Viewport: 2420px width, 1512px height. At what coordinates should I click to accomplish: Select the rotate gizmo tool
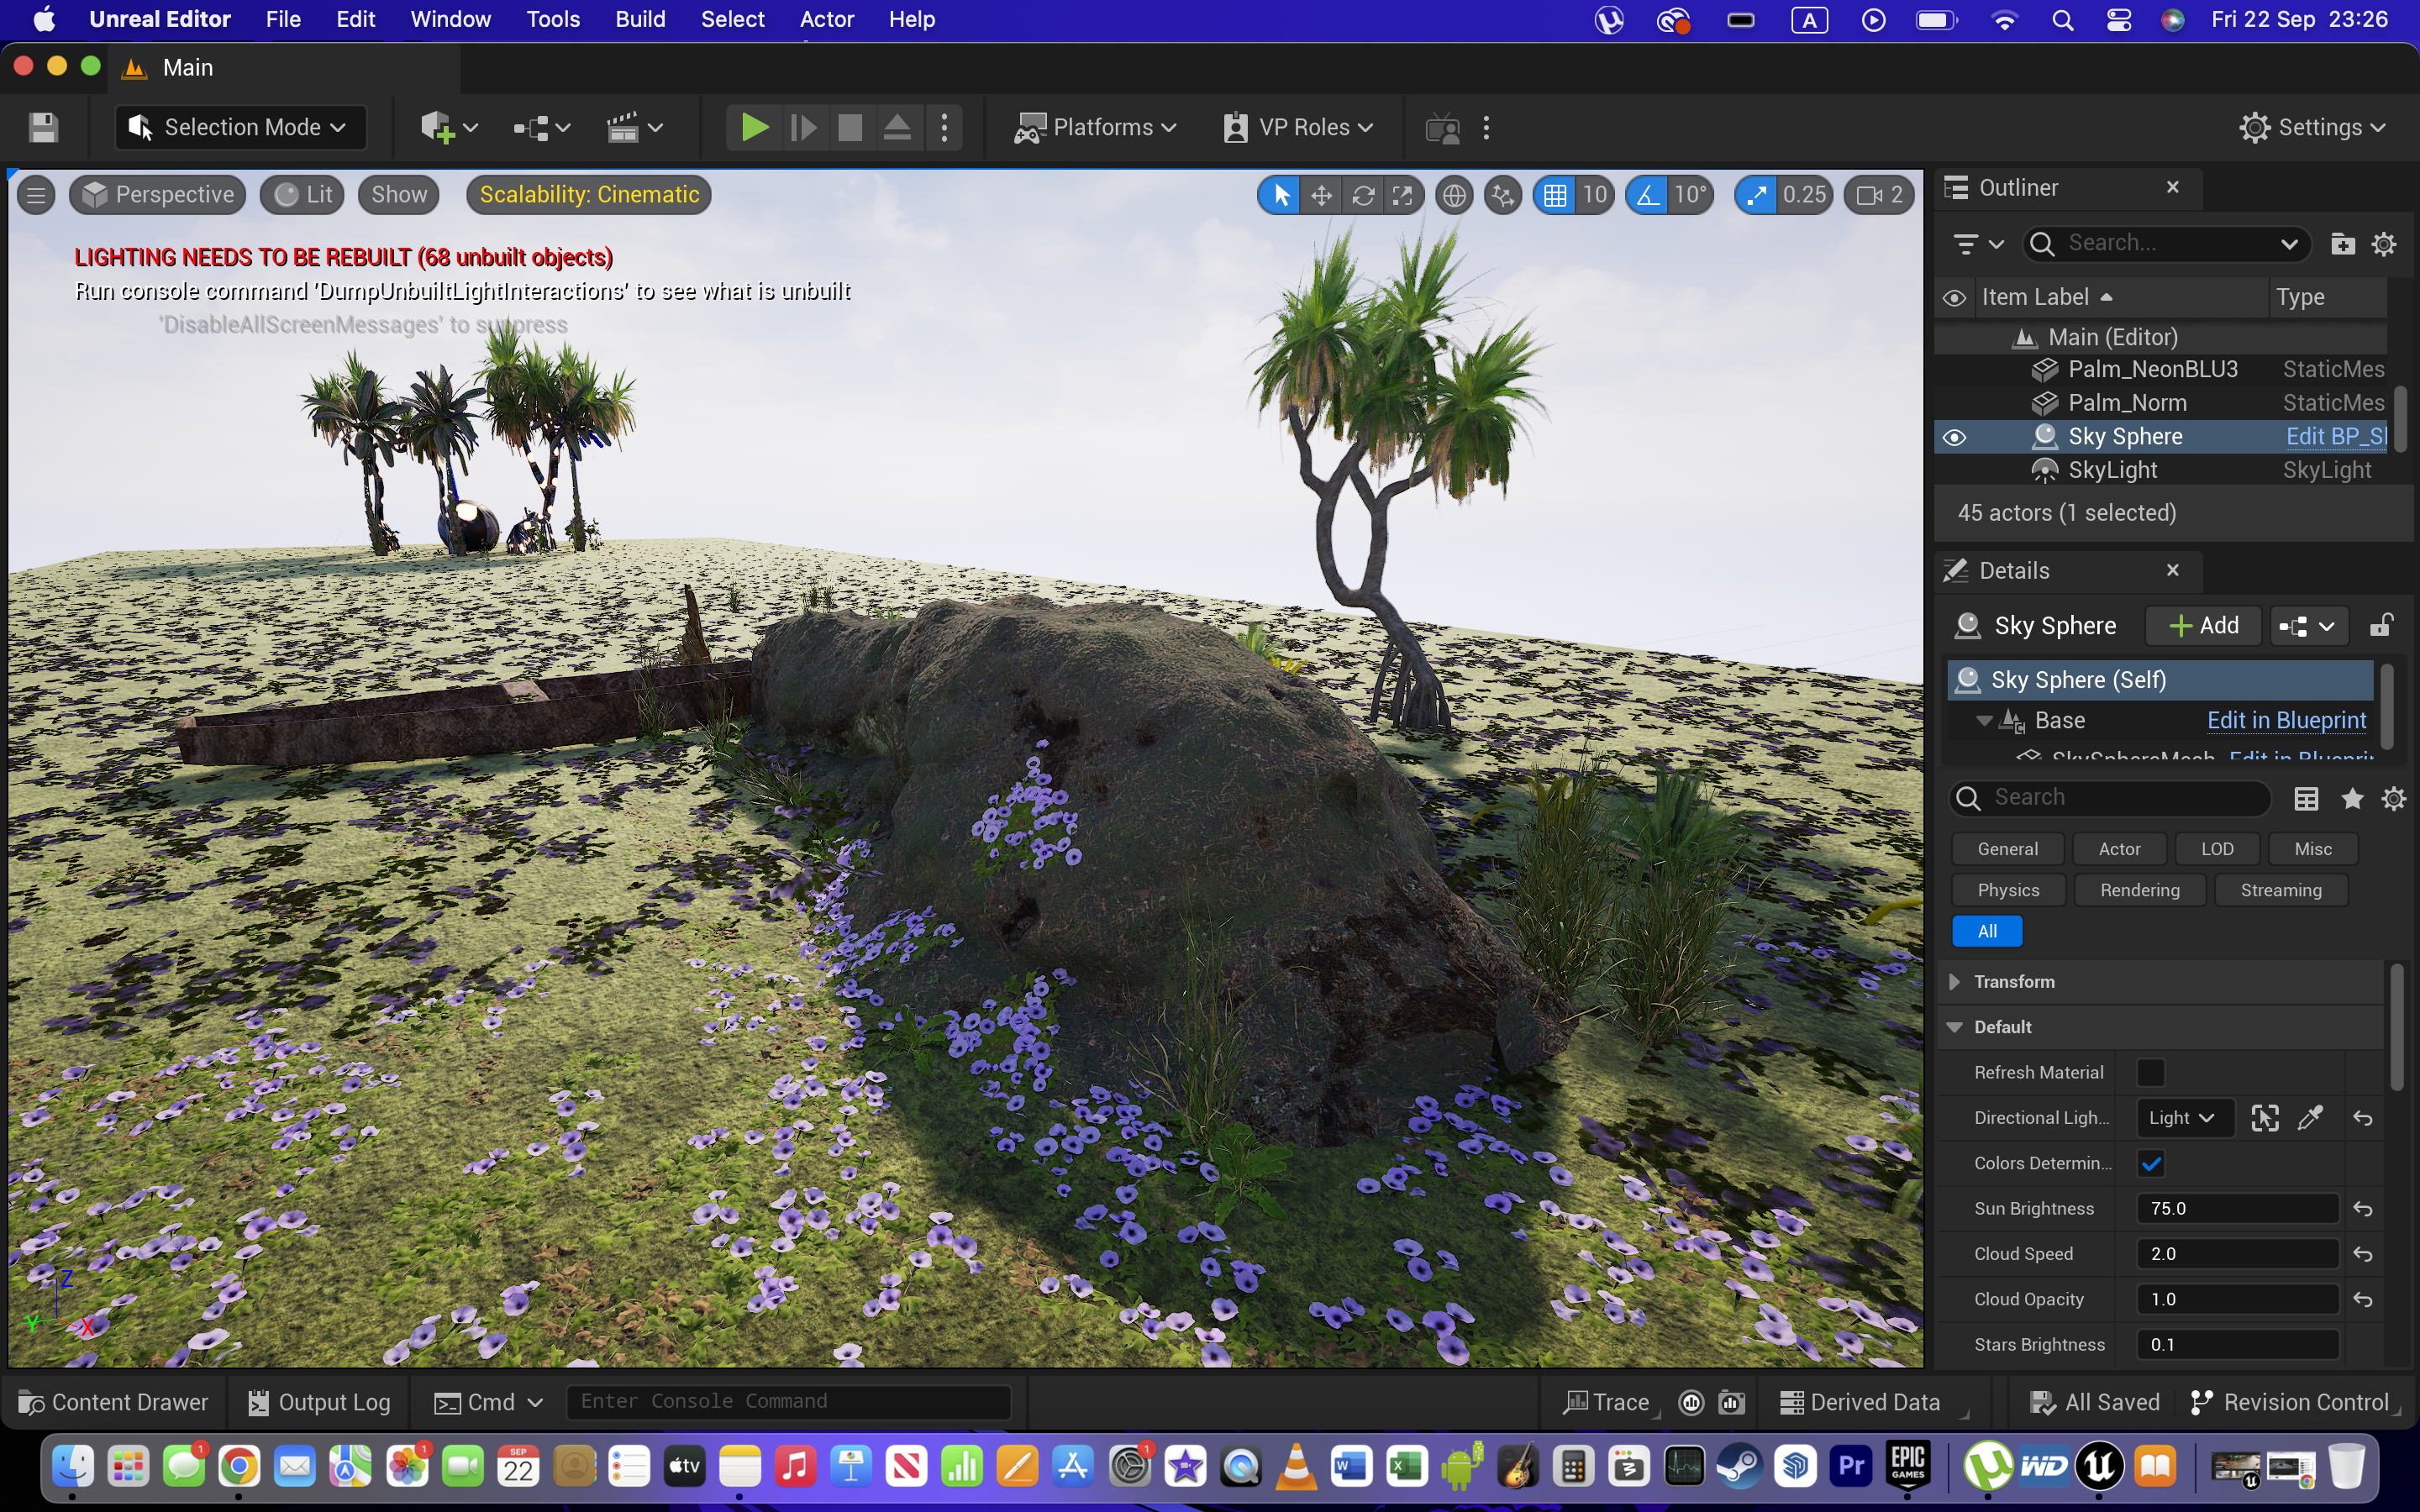[1362, 195]
